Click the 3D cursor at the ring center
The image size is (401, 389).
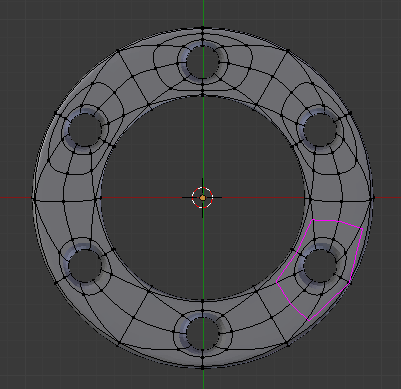tap(202, 198)
